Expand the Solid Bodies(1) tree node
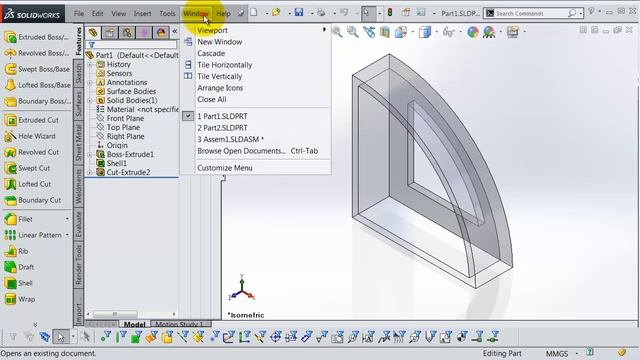640x360 pixels. click(x=90, y=100)
